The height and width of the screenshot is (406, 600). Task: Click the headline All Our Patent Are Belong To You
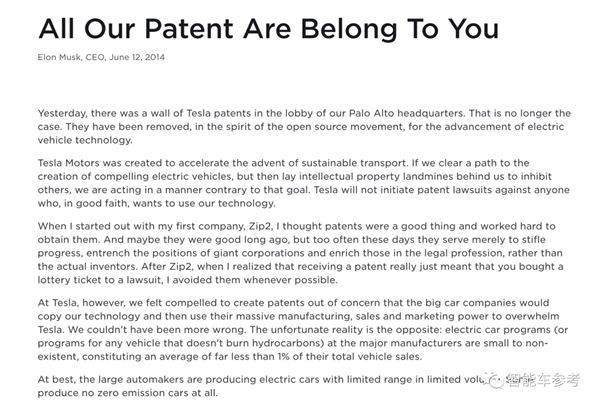[269, 29]
